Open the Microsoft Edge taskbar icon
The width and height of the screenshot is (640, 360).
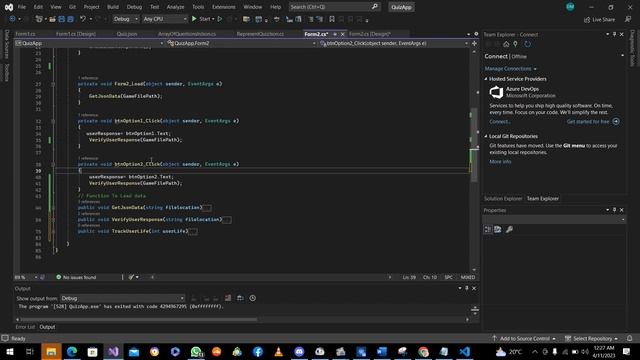tap(72, 351)
